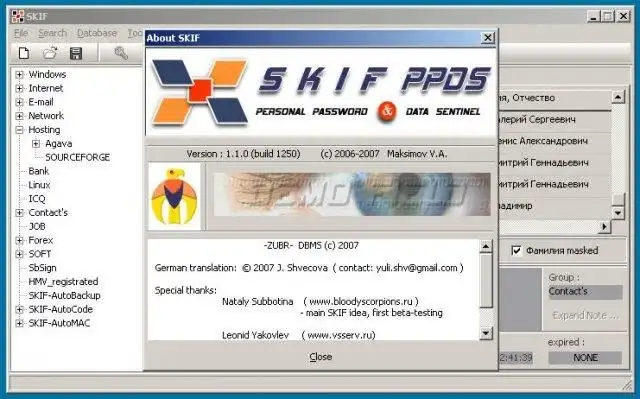Viewport: 640px width, 399px height.
Task: Click the Close button in About dialog
Action: coord(320,357)
